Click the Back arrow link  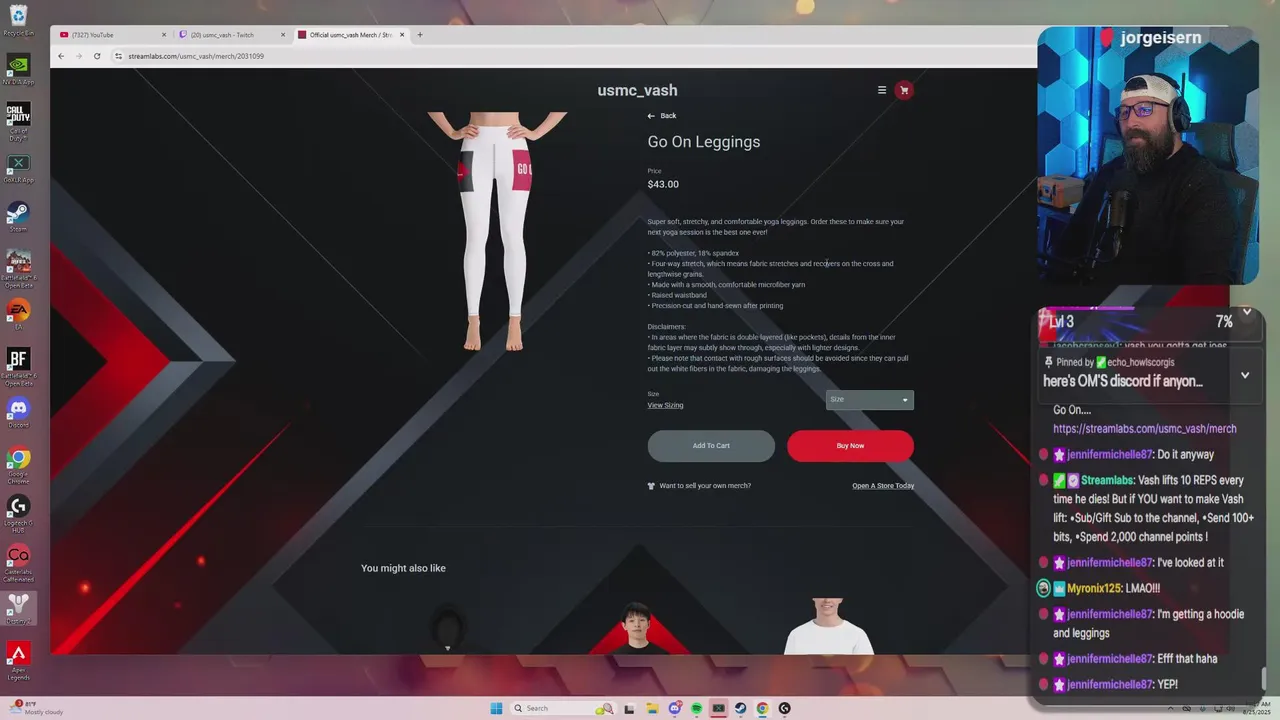[662, 116]
